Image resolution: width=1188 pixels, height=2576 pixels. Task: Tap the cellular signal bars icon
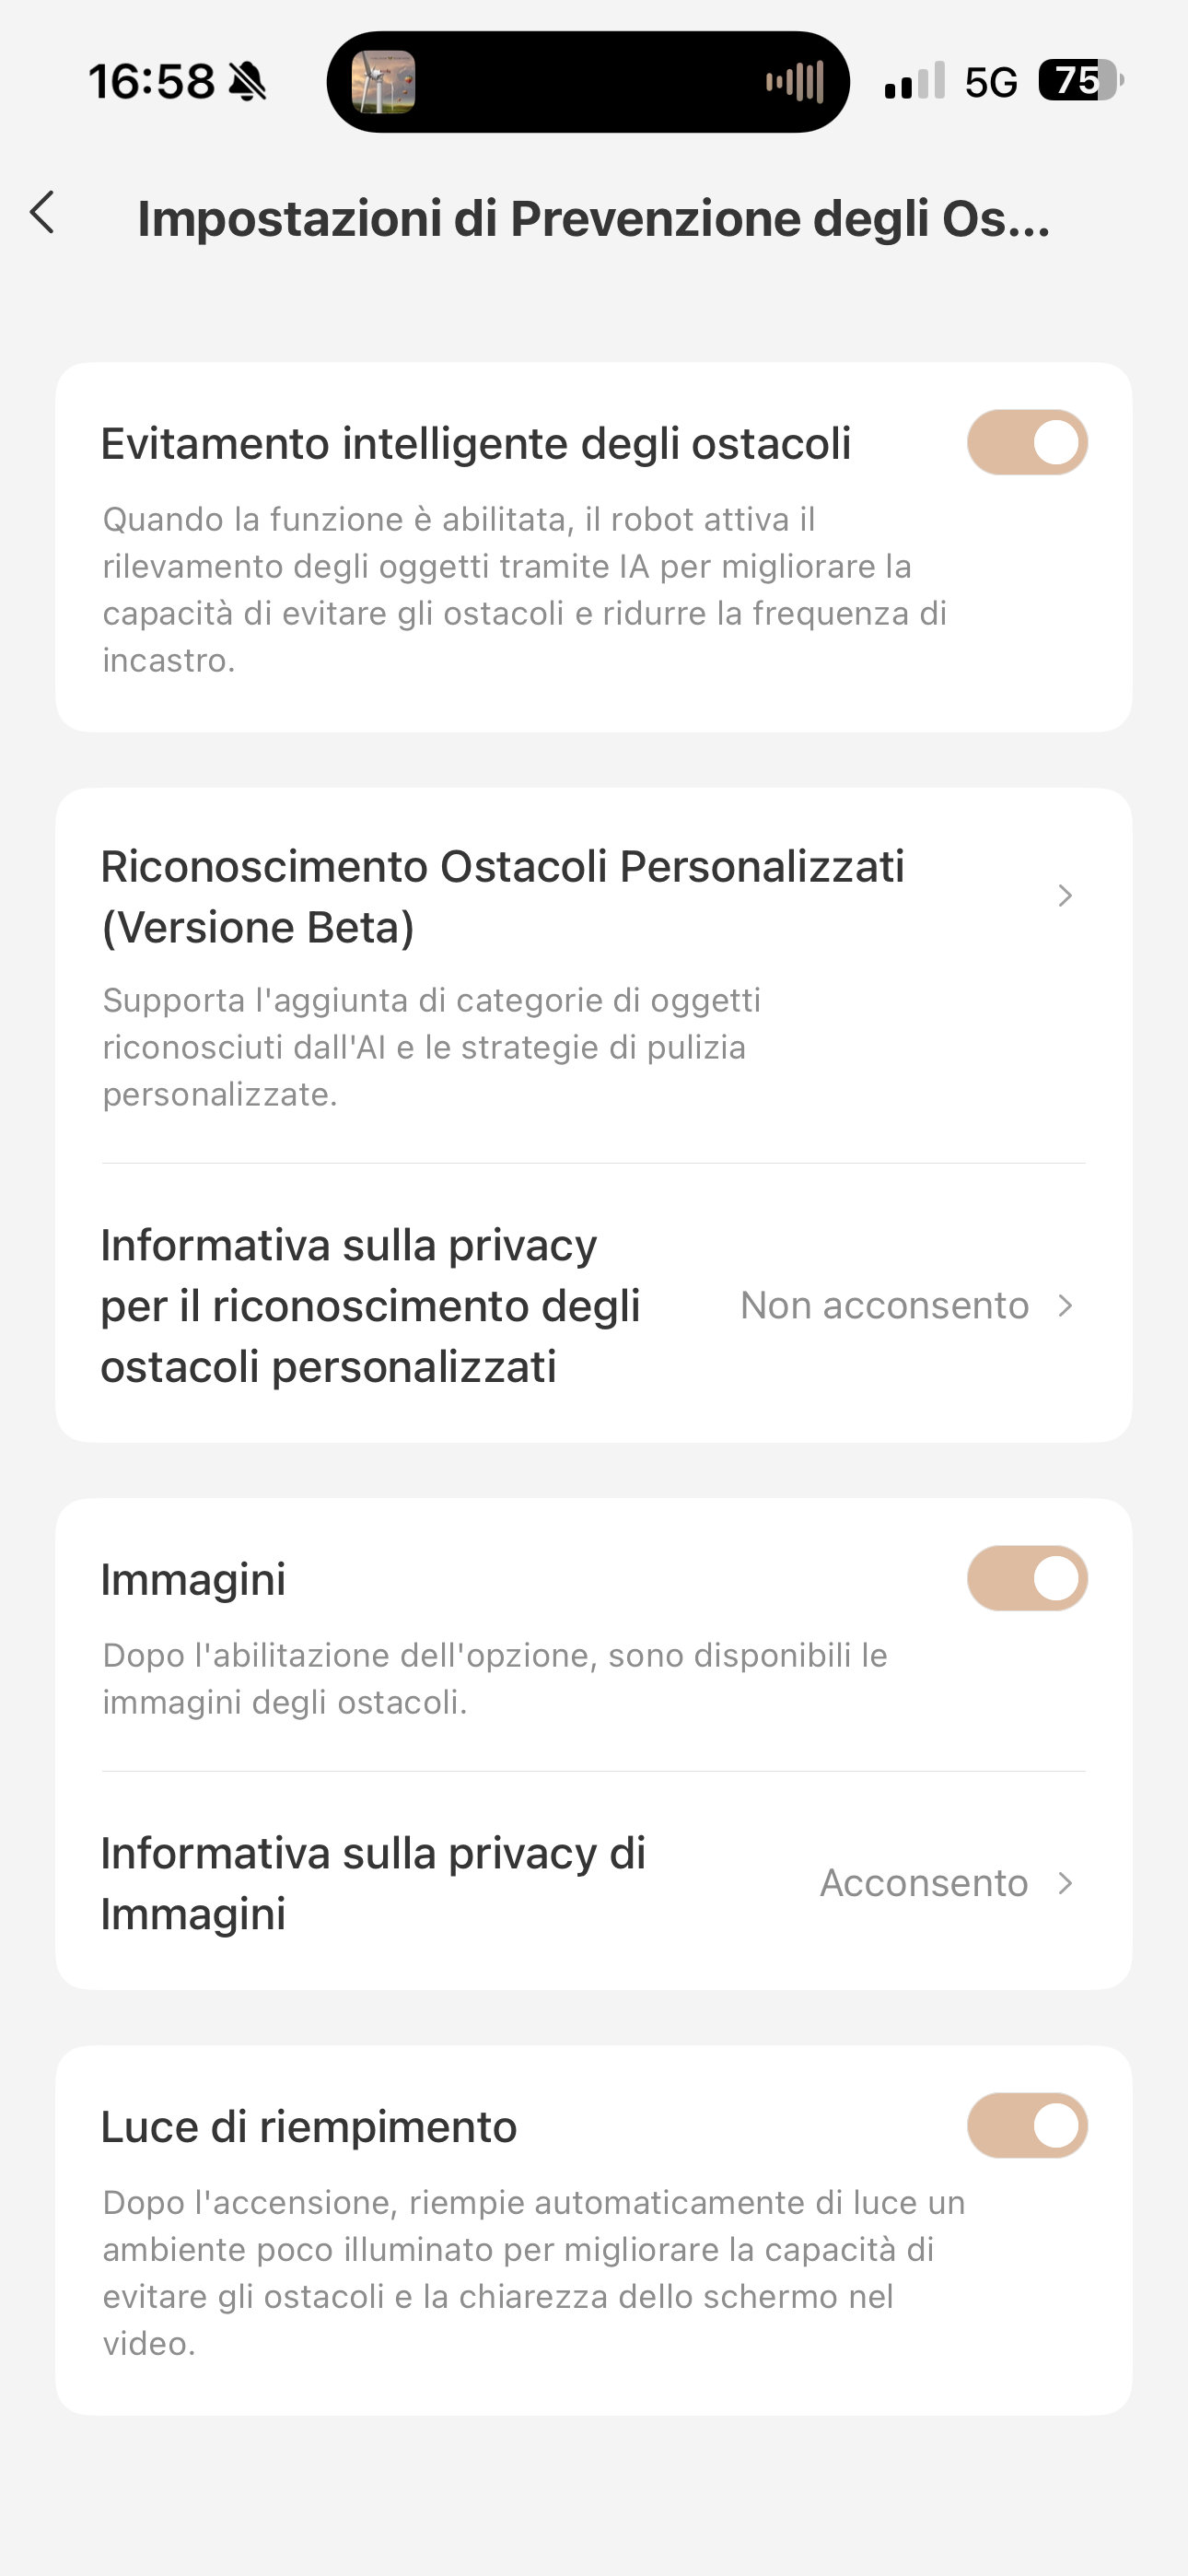[x=914, y=81]
